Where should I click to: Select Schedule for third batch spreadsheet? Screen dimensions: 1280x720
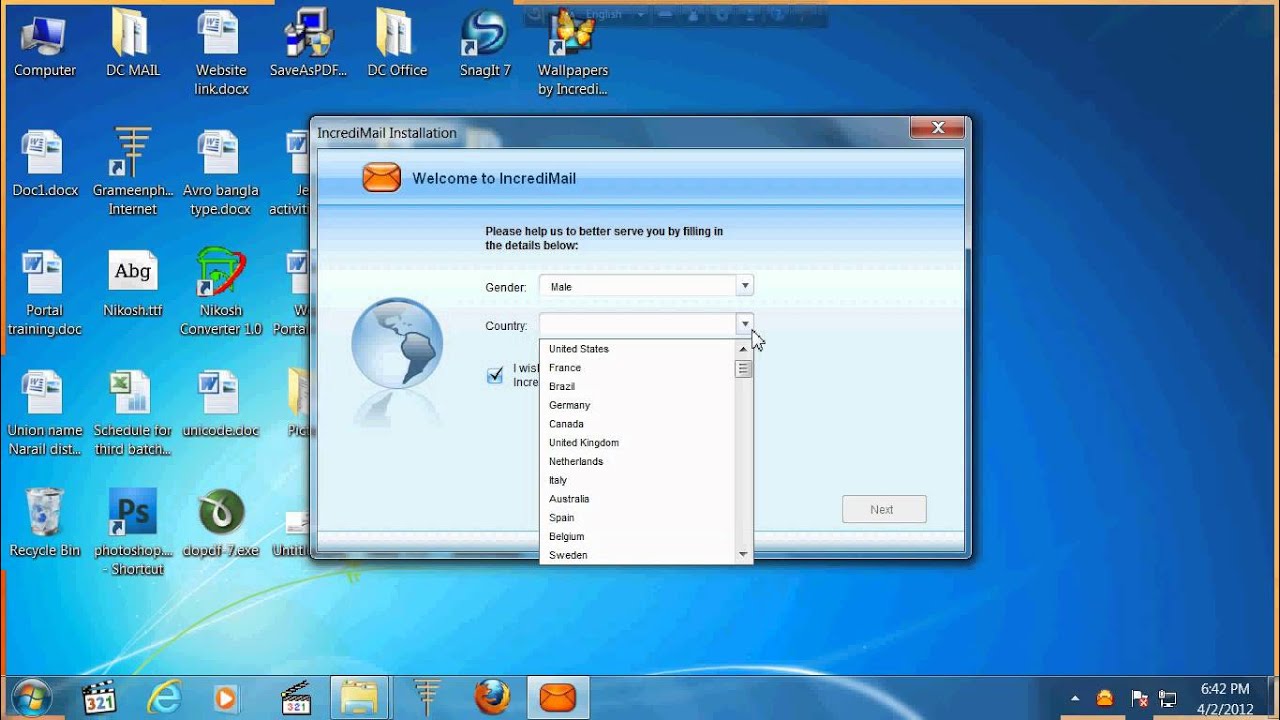pos(133,413)
